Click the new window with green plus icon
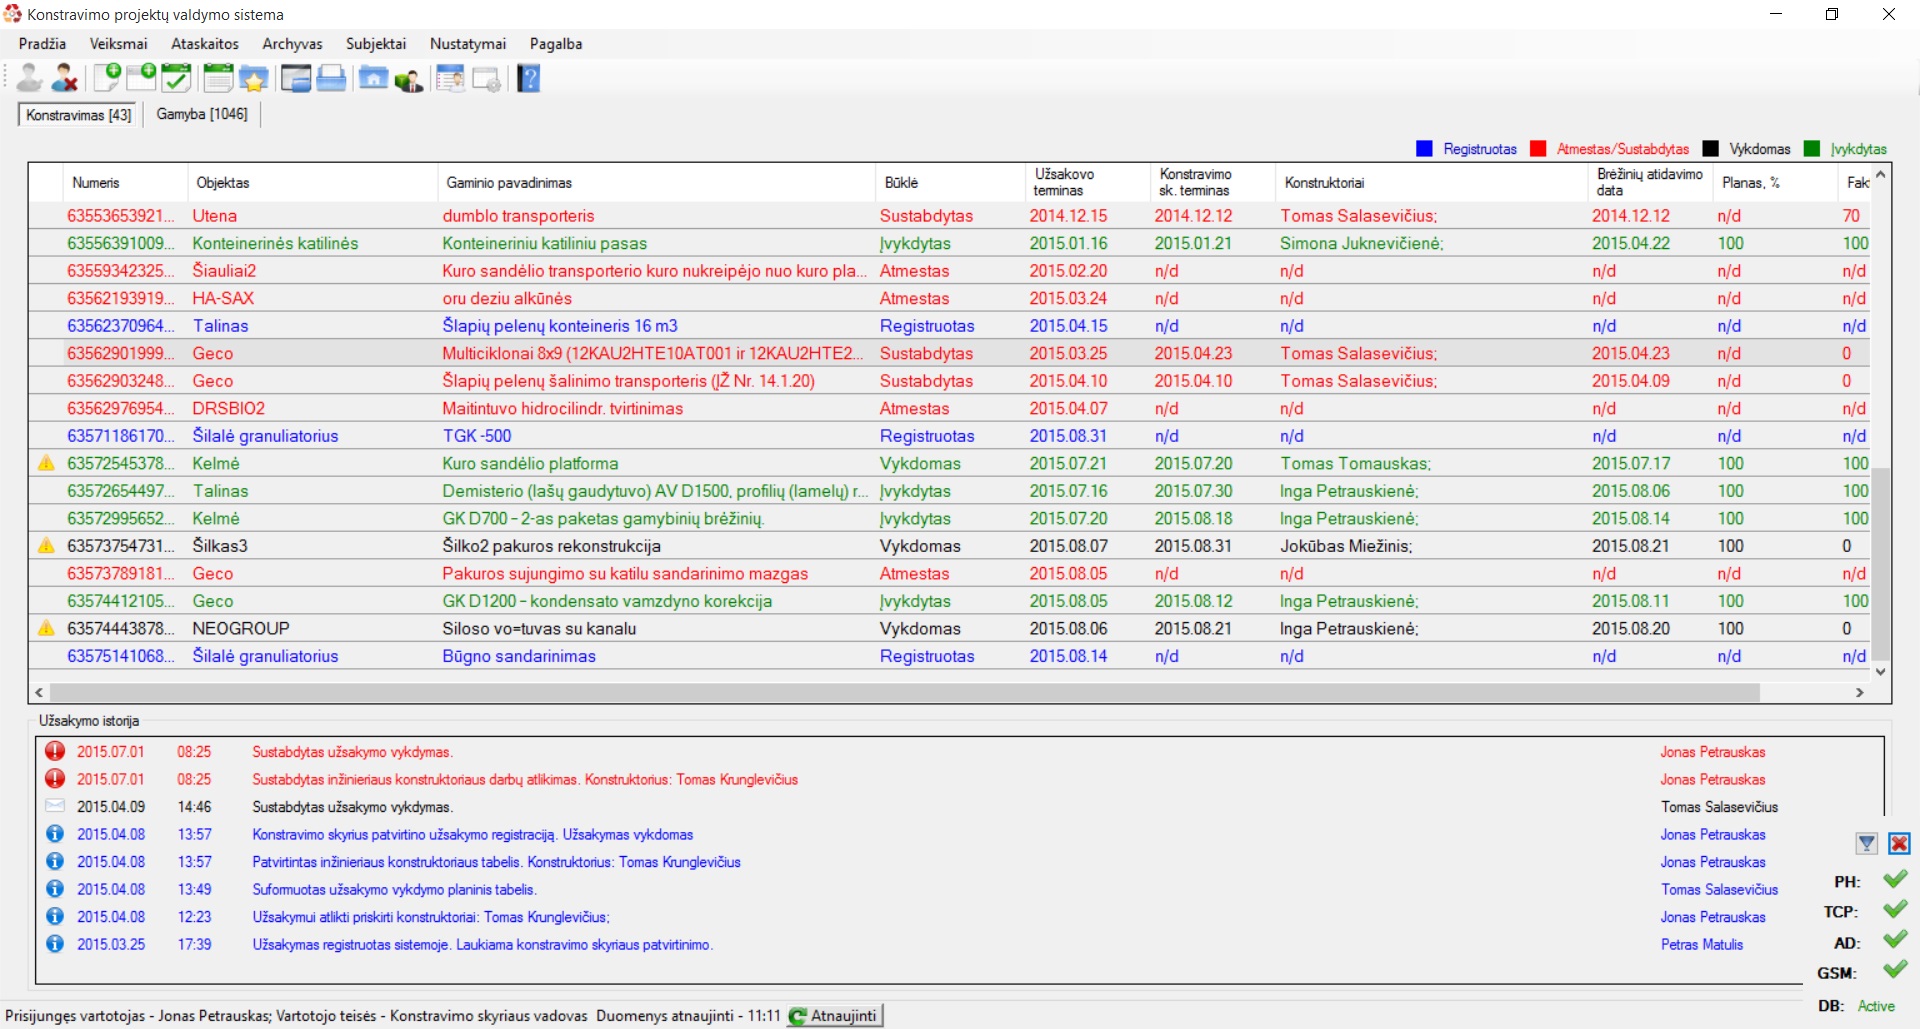1920x1029 pixels. pos(142,78)
